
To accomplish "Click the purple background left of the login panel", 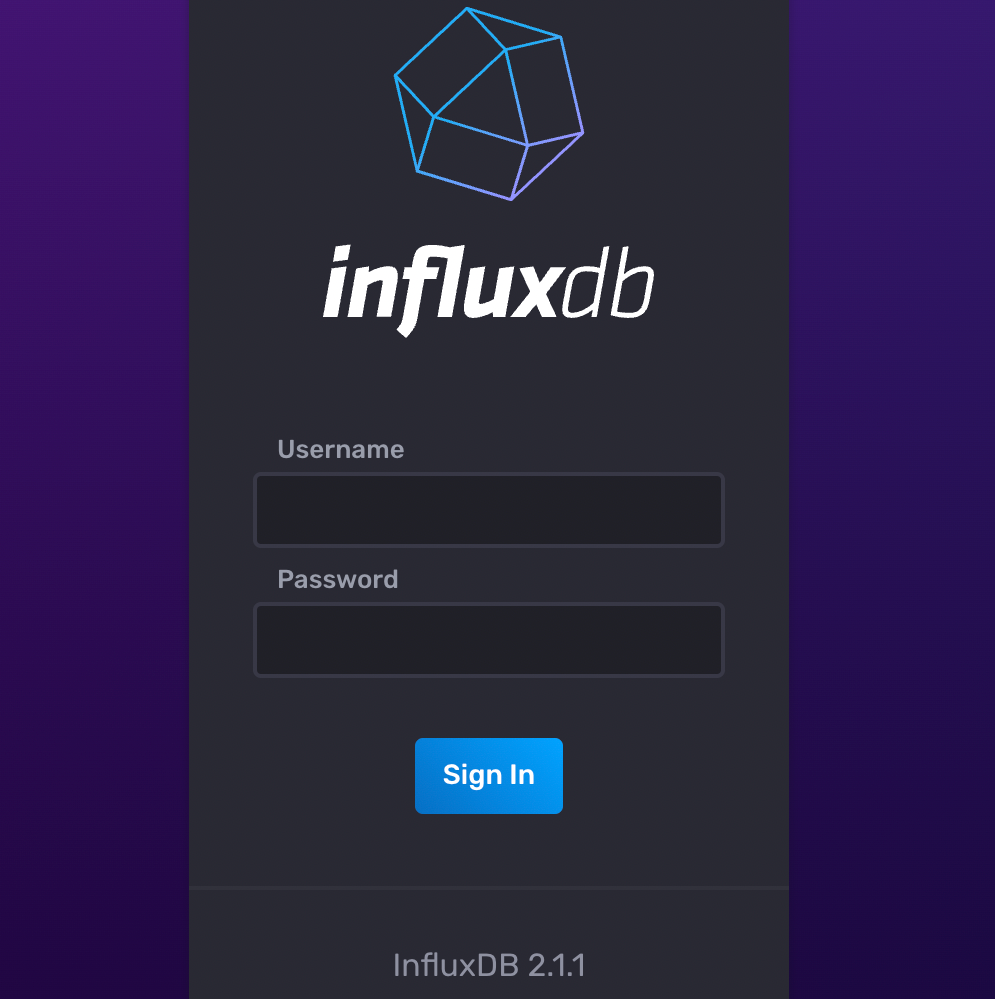I will click(94, 500).
